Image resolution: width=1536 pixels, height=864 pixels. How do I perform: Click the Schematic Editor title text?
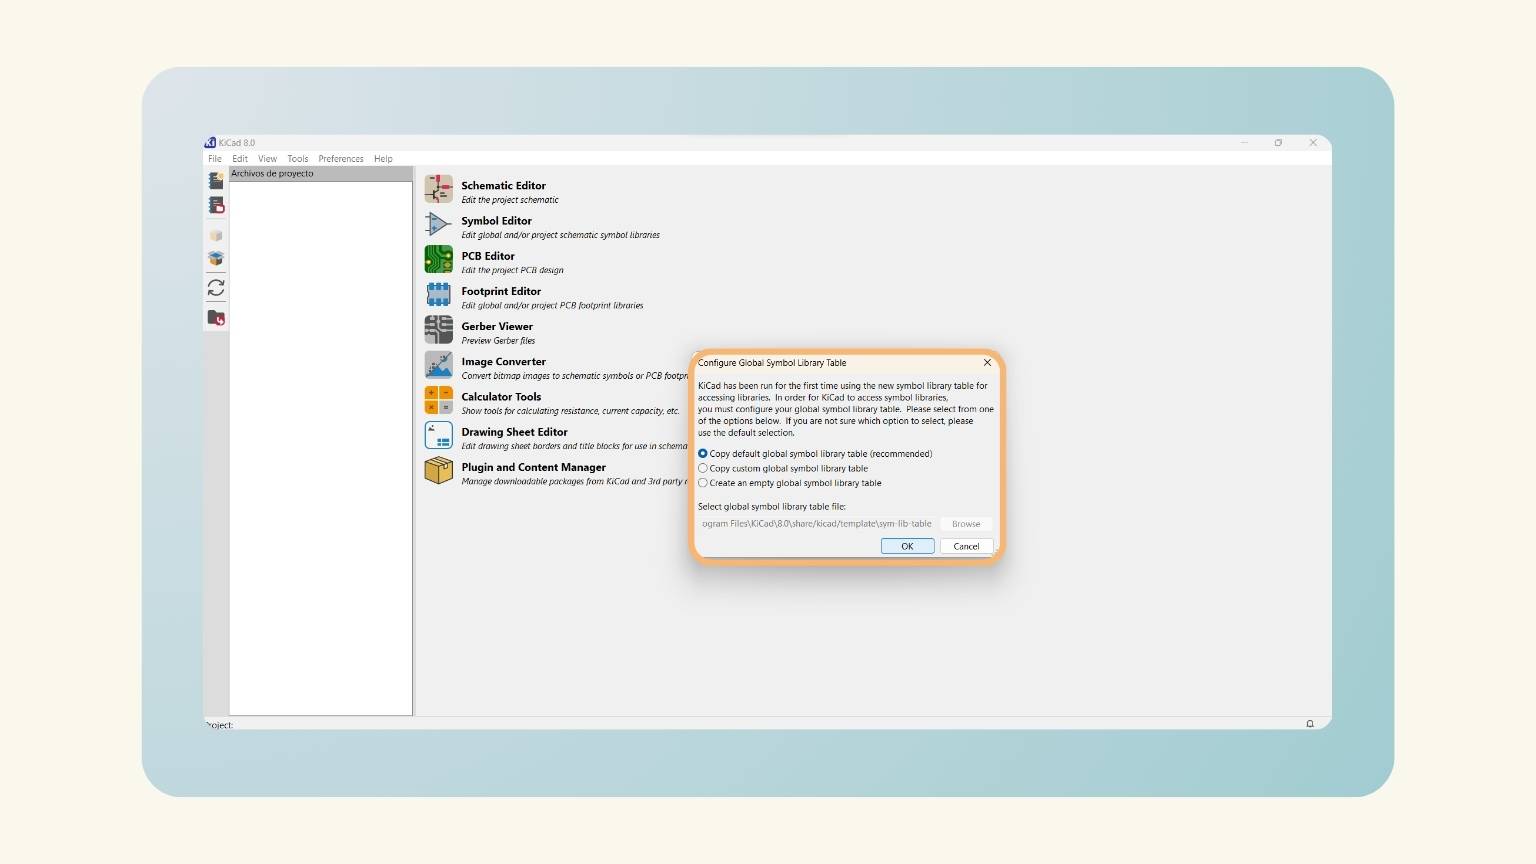pos(503,186)
